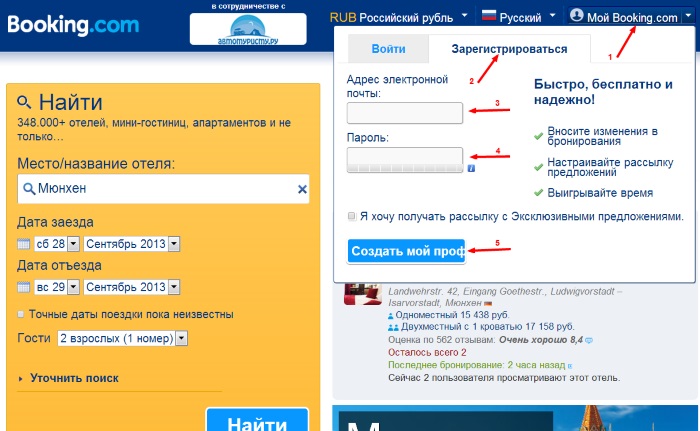The height and width of the screenshot is (431, 700).
Task: Open the check-in month dropdown Сентябрь 2013
Action: (132, 244)
